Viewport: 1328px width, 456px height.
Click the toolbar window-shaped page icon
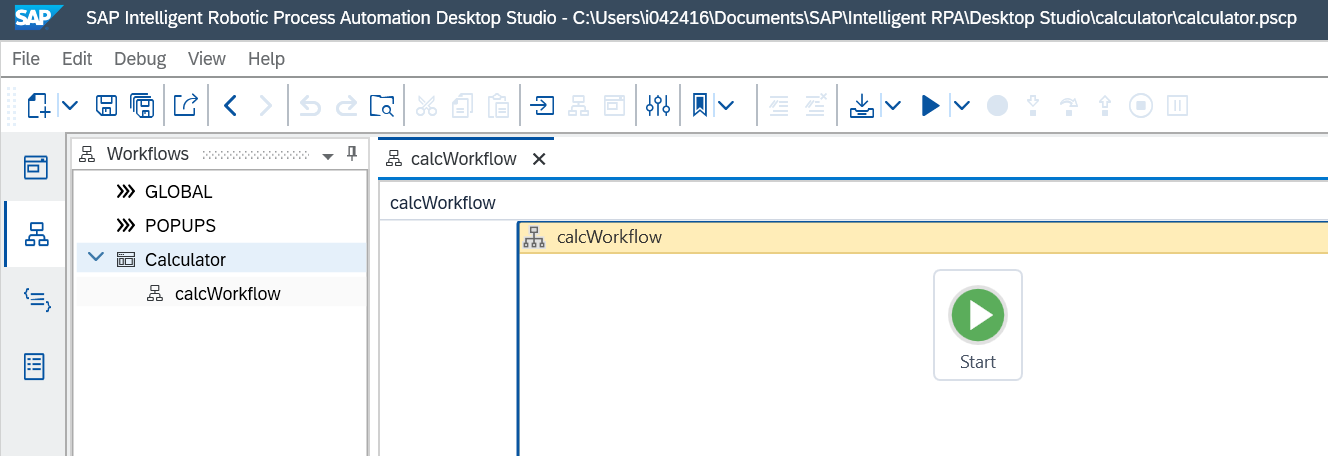click(613, 105)
